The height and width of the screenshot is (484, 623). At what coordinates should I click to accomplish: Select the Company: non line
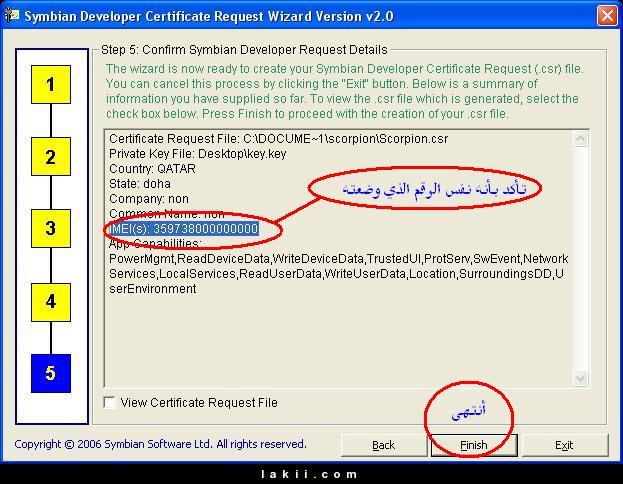pyautogui.click(x=149, y=199)
